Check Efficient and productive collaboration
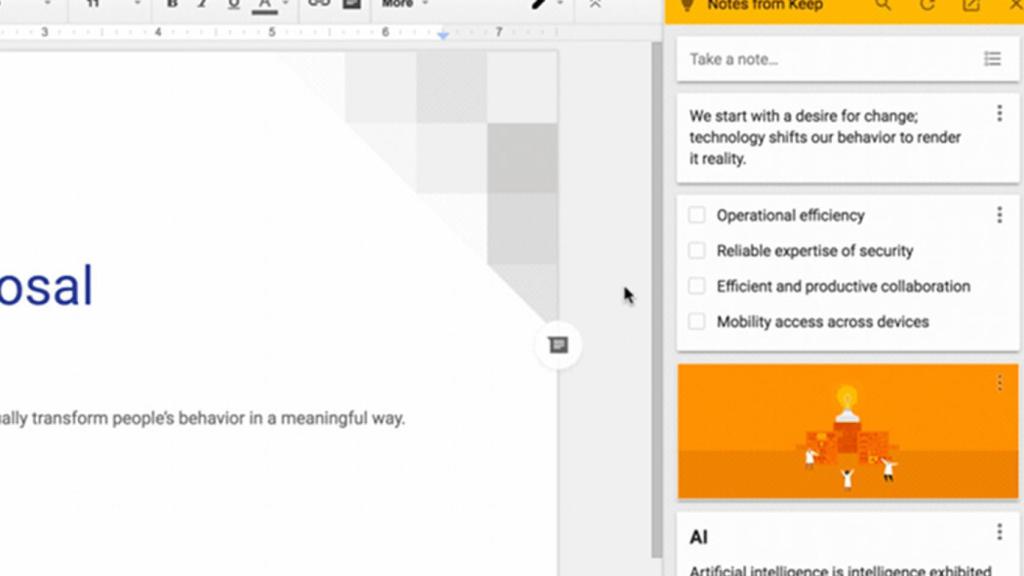Image resolution: width=1024 pixels, height=576 pixels. 697,286
